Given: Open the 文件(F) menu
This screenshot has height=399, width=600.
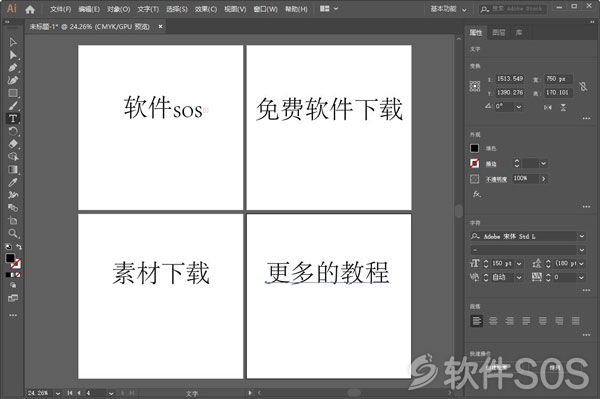Looking at the screenshot, I should [x=60, y=9].
